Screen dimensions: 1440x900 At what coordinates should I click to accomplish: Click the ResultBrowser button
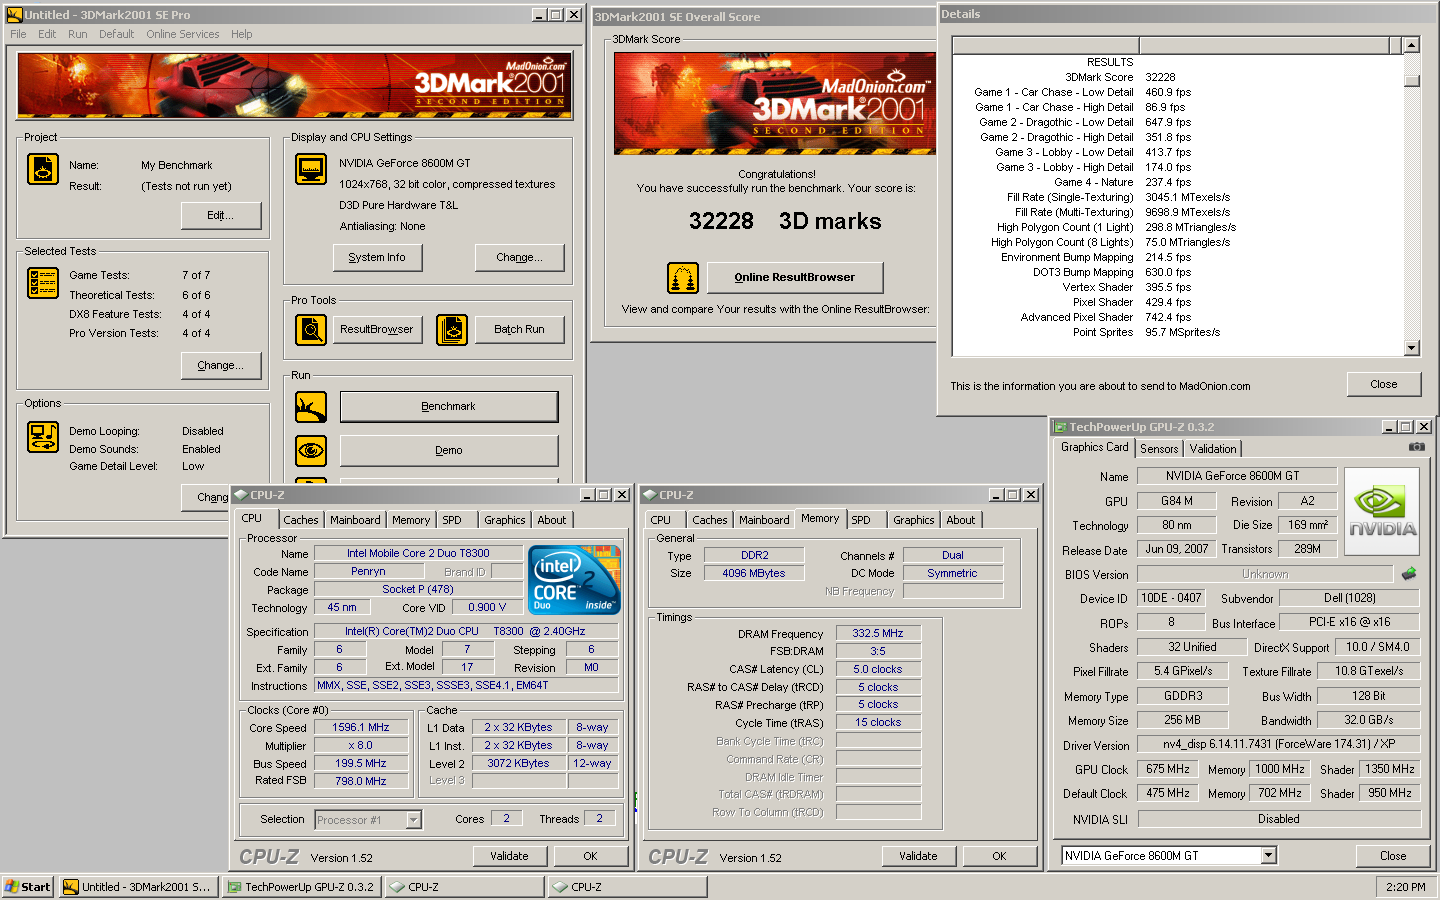[377, 330]
